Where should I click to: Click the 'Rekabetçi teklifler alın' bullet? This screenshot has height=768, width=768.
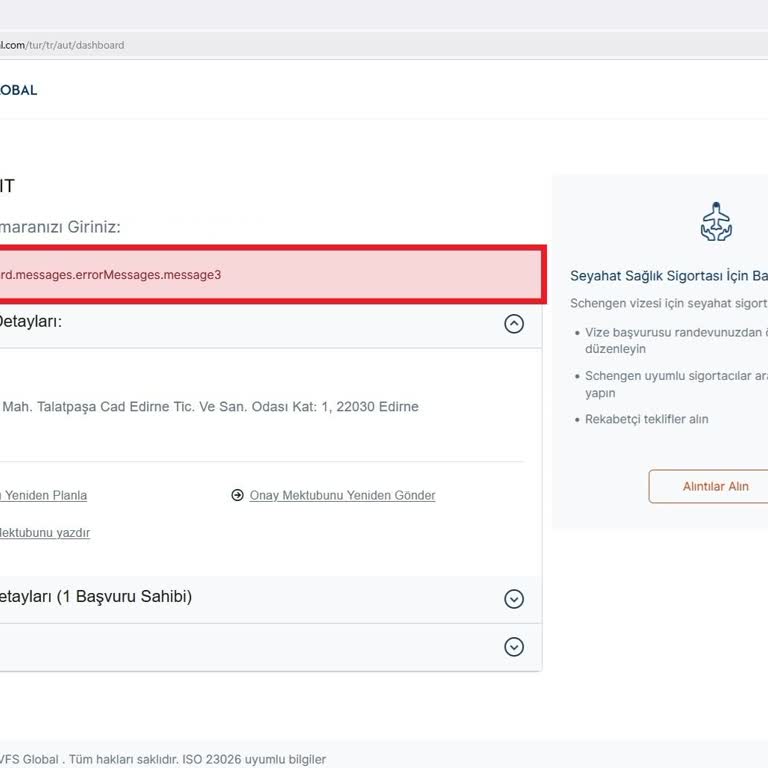click(646, 419)
